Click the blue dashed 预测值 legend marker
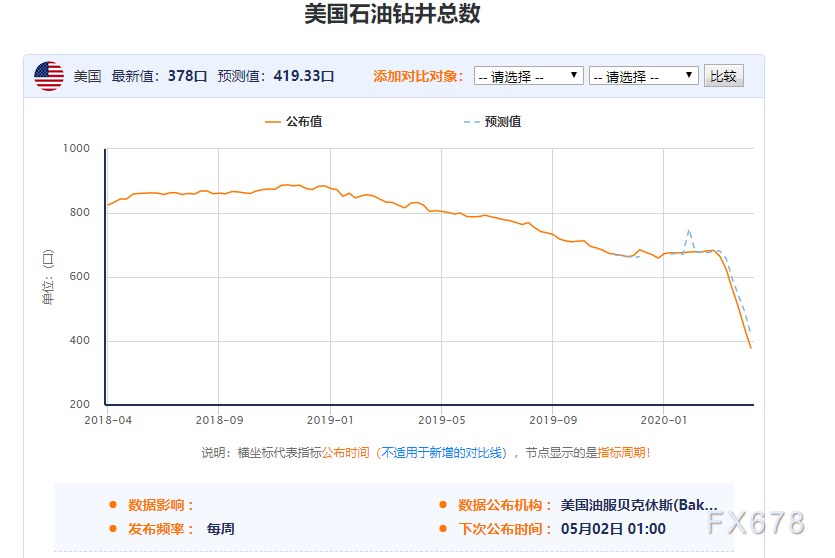The height and width of the screenshot is (558, 835). pos(472,122)
